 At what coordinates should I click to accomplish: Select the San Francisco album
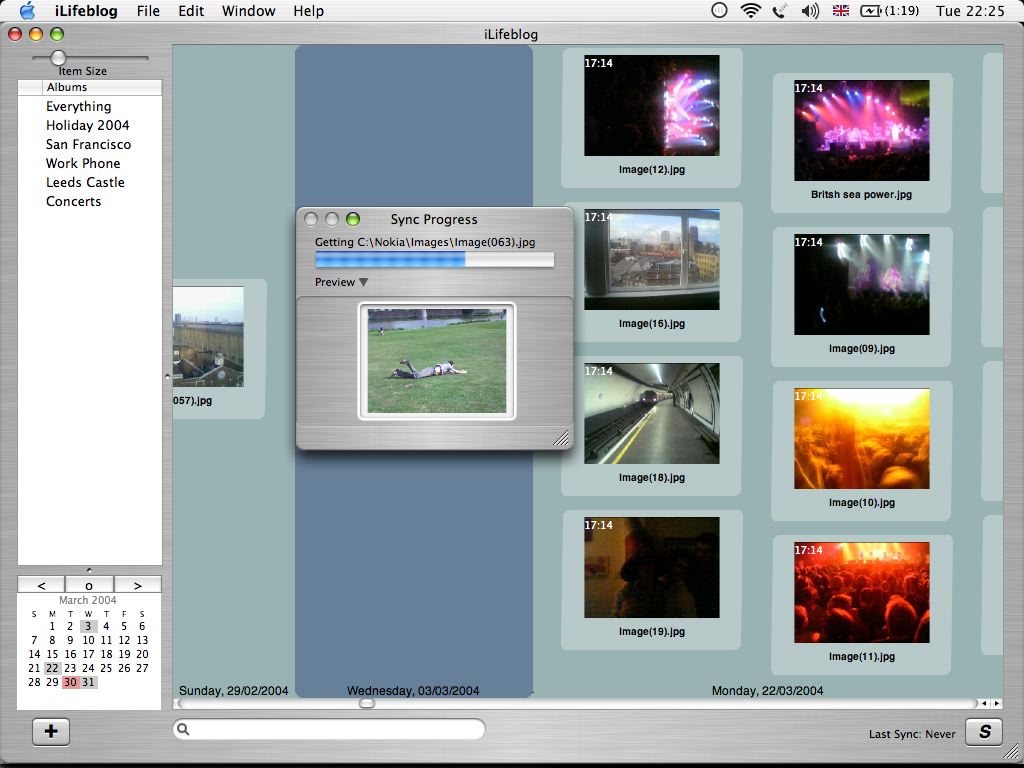[88, 144]
